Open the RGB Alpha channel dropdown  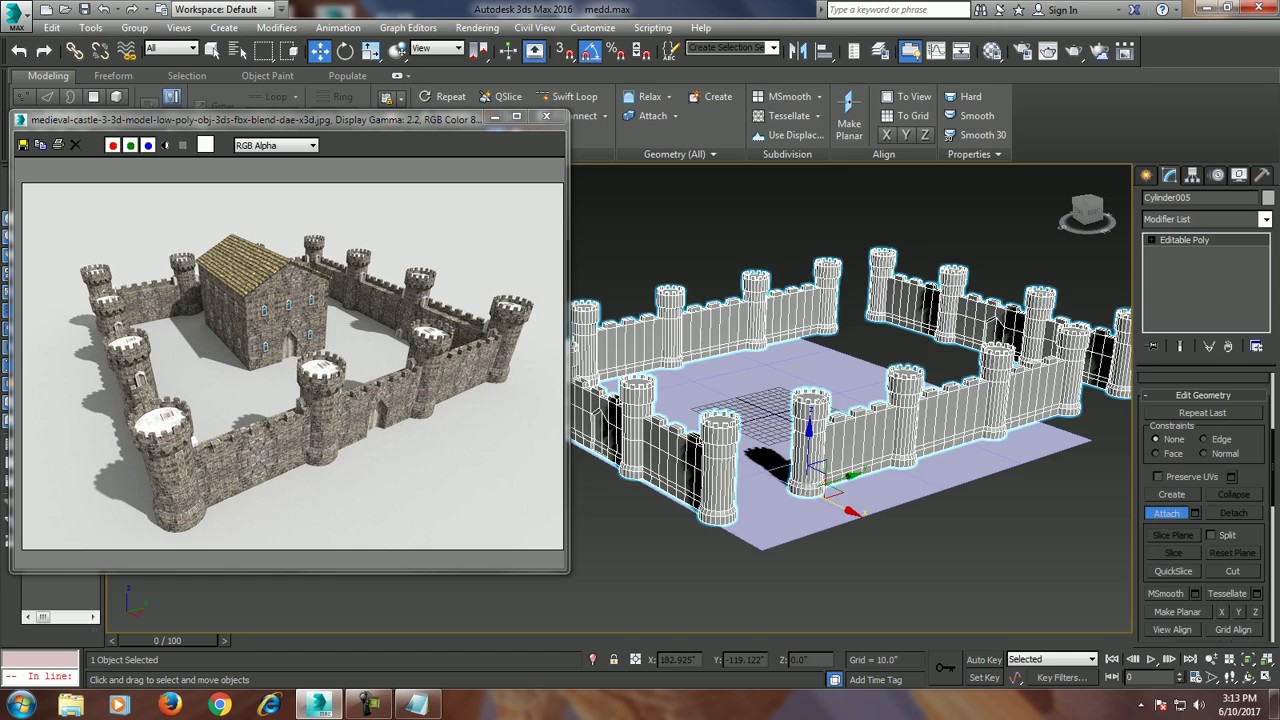276,146
